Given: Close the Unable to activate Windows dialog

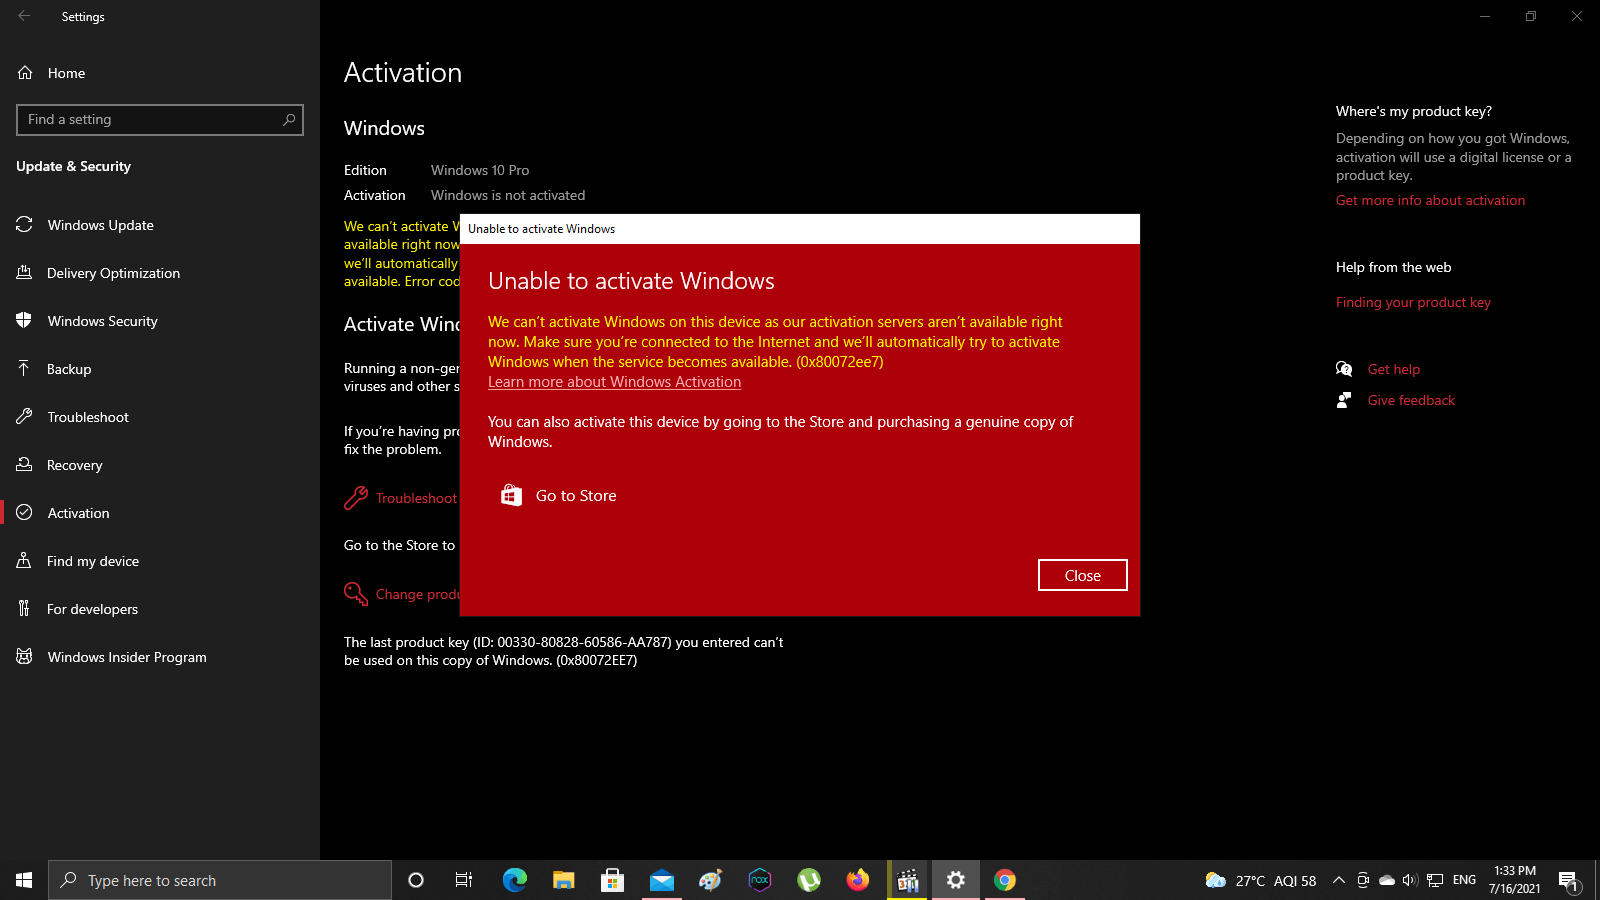Looking at the screenshot, I should coord(1082,575).
